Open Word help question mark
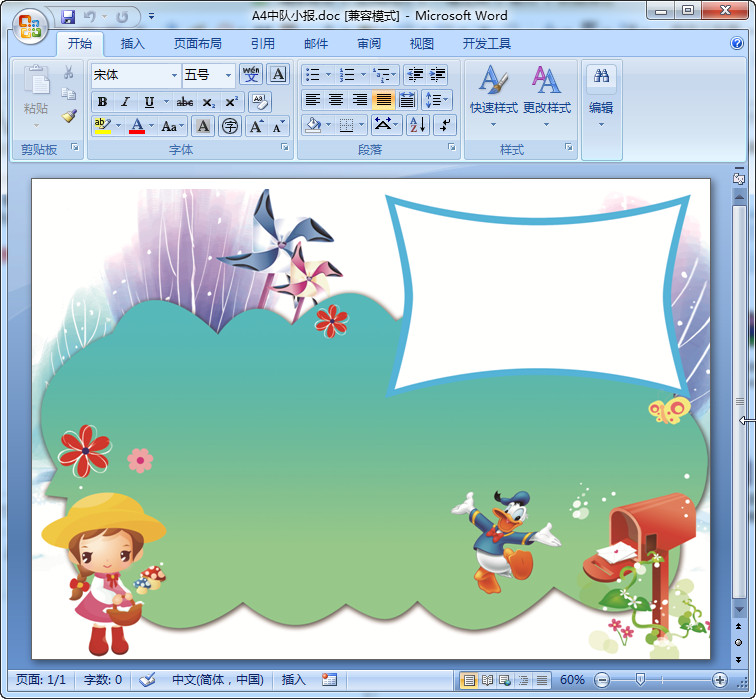The height and width of the screenshot is (699, 756). click(737, 43)
